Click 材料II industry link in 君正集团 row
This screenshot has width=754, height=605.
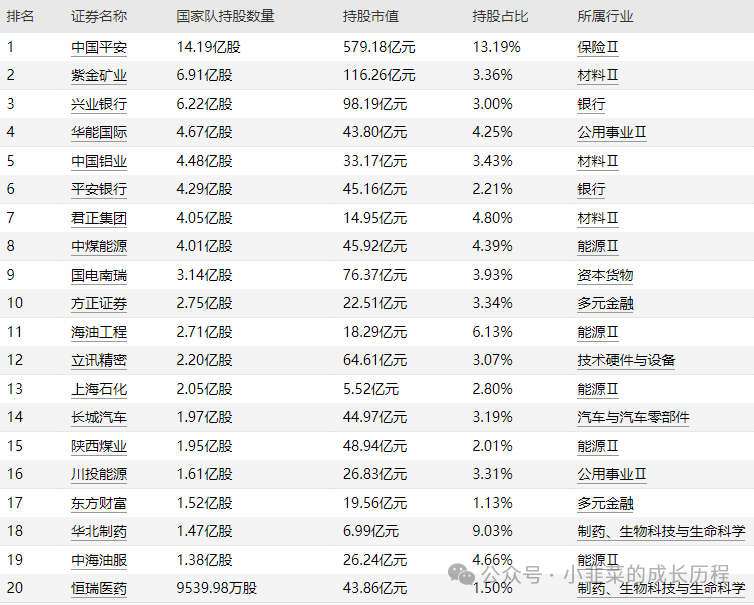tap(598, 218)
